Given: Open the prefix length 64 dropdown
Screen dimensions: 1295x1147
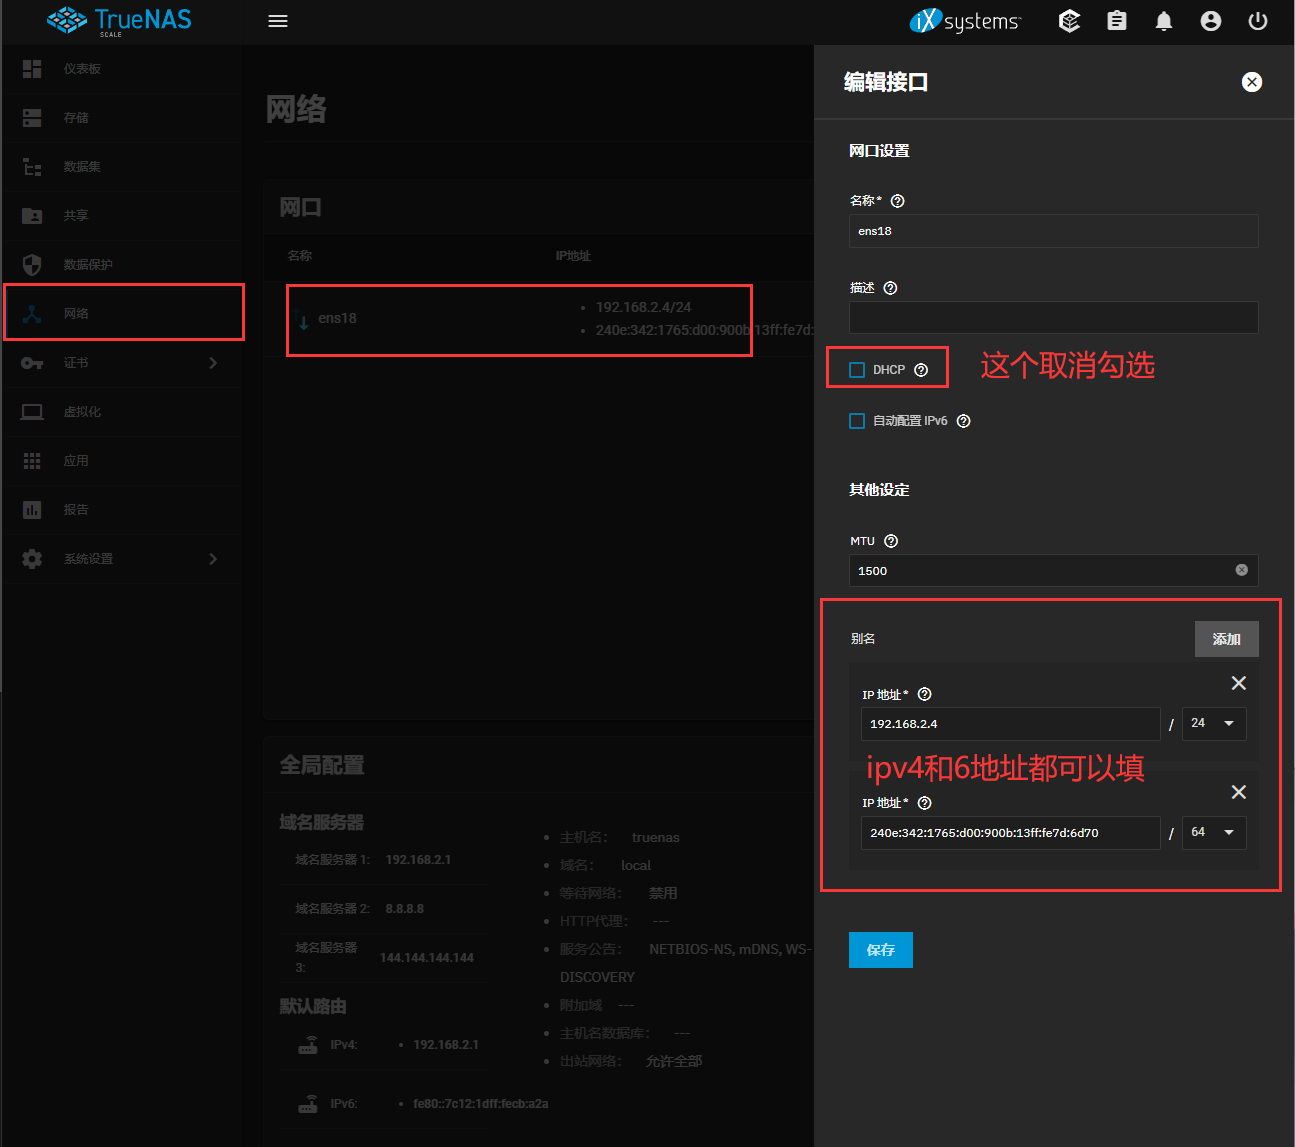Looking at the screenshot, I should 1214,832.
